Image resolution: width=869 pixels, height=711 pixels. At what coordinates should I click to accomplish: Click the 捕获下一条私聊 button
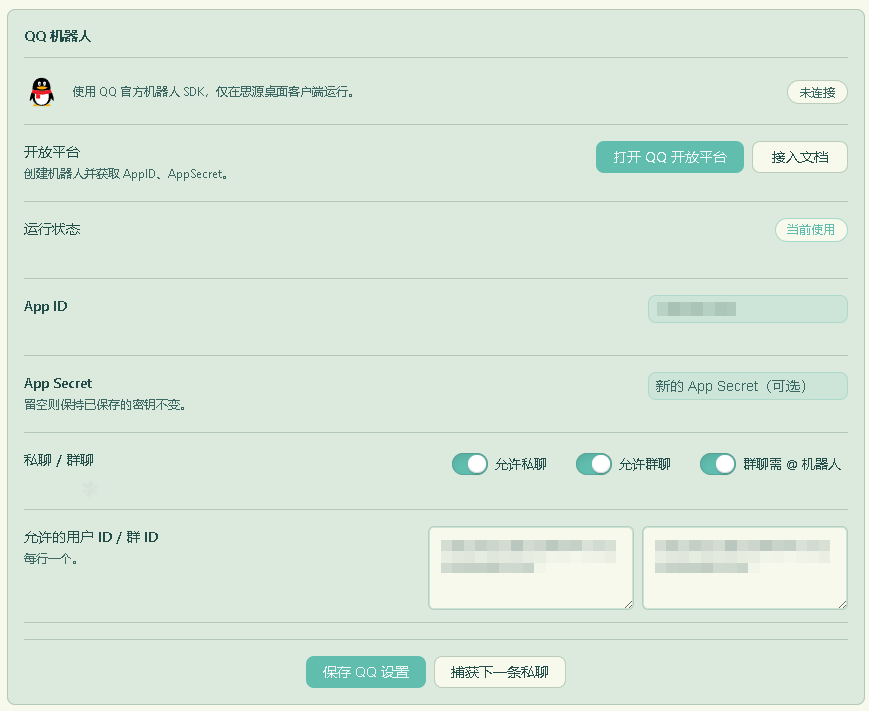tap(499, 672)
